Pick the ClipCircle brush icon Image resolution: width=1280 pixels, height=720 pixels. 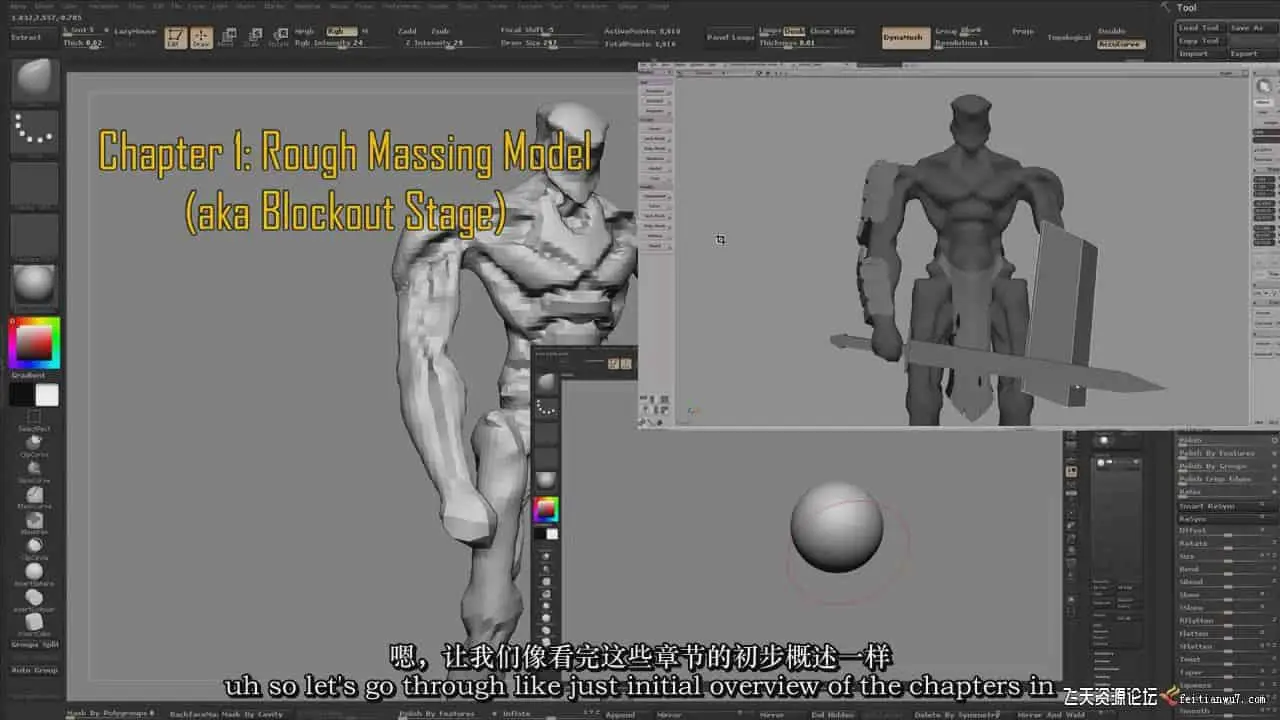point(34,546)
